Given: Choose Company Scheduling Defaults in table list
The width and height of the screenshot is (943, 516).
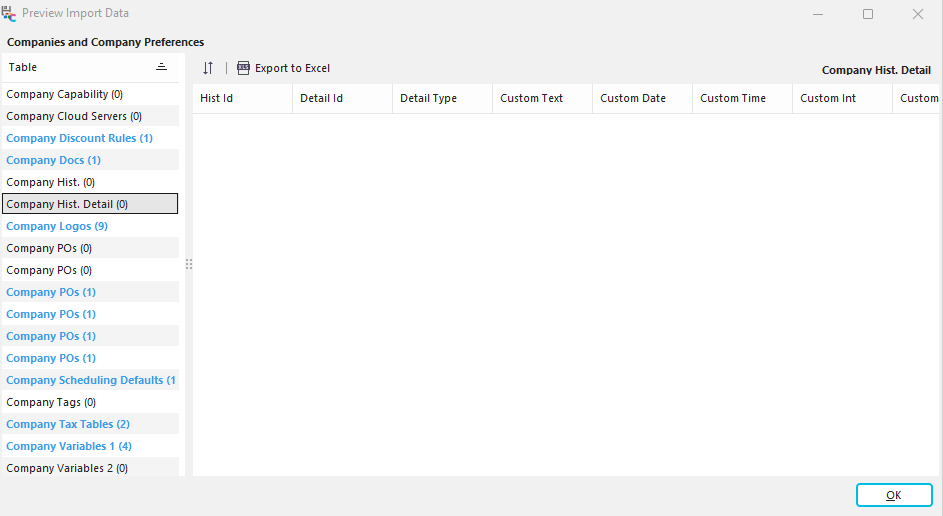Looking at the screenshot, I should click(x=90, y=380).
